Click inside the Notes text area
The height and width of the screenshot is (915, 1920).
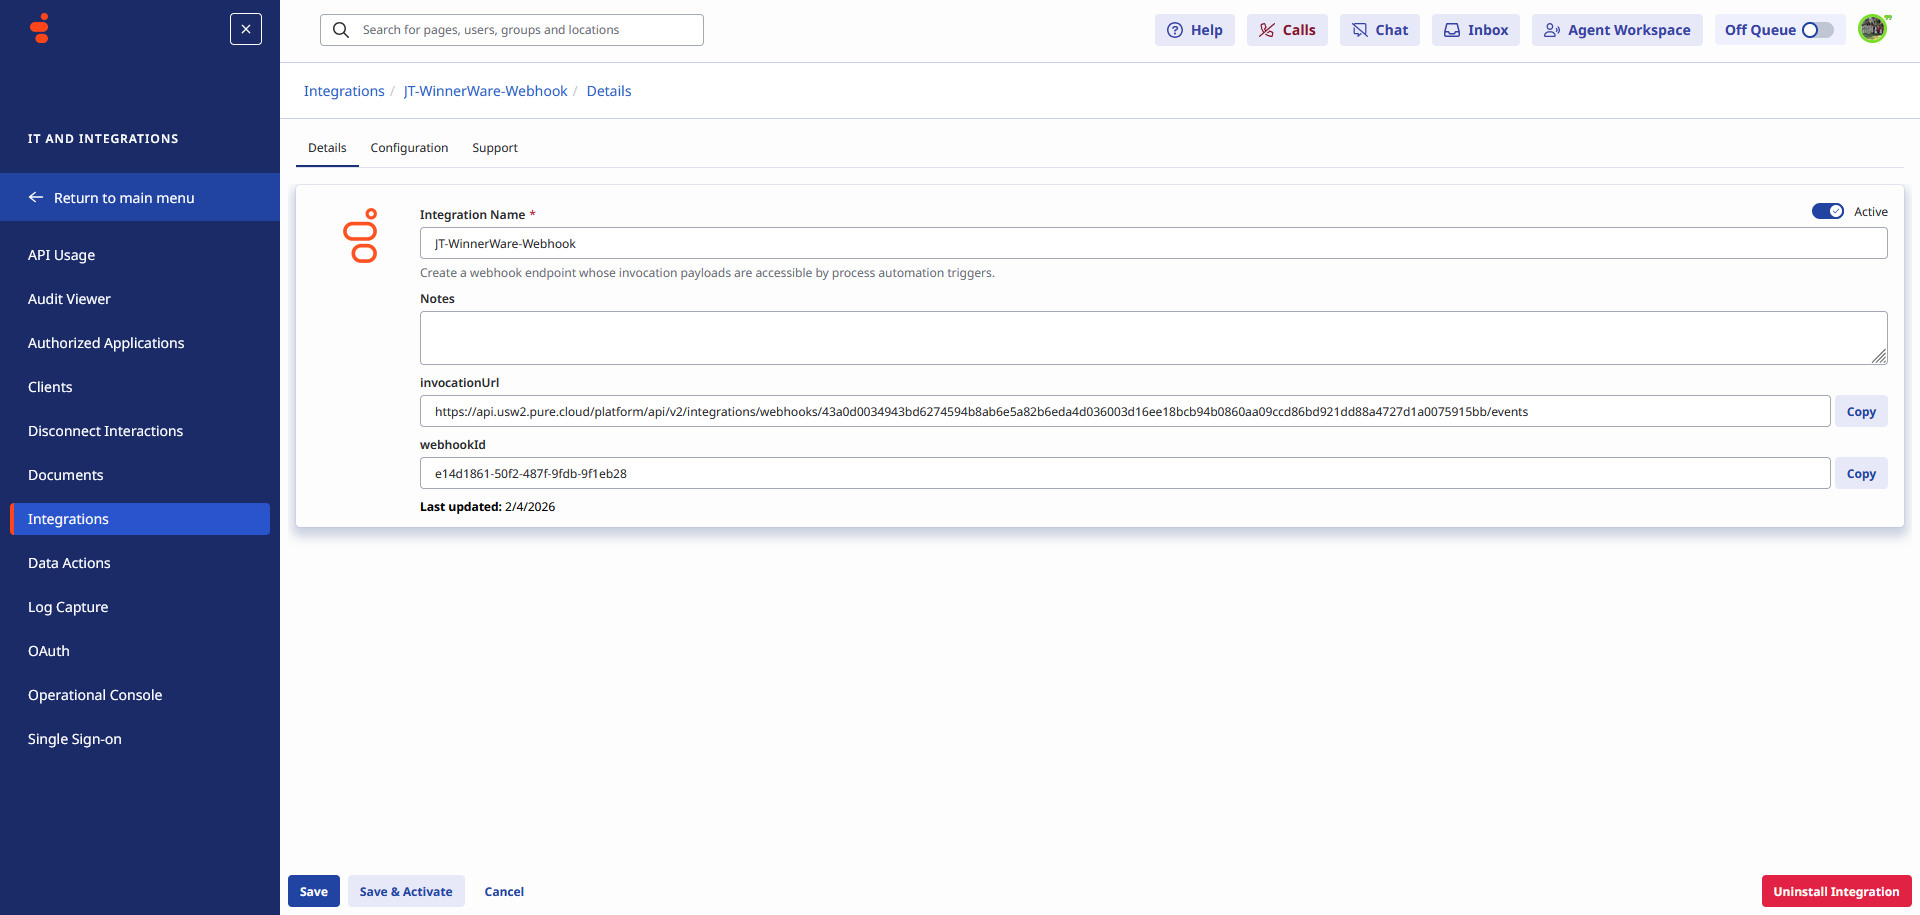click(1152, 337)
